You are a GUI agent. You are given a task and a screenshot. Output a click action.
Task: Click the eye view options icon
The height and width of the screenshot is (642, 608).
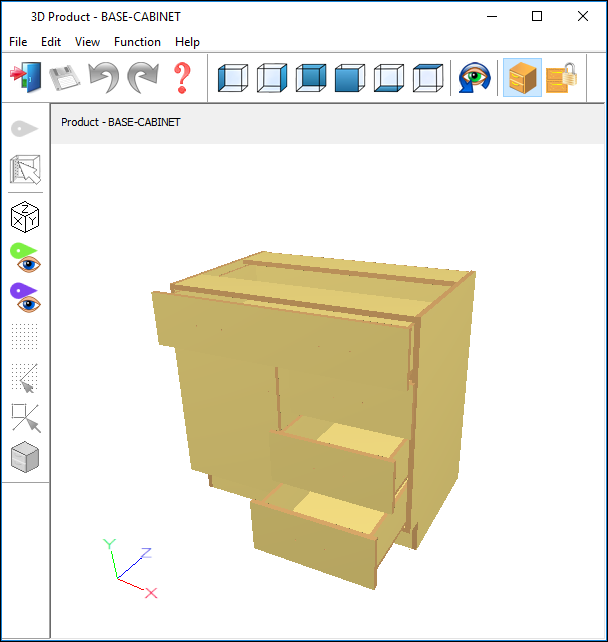tap(474, 78)
